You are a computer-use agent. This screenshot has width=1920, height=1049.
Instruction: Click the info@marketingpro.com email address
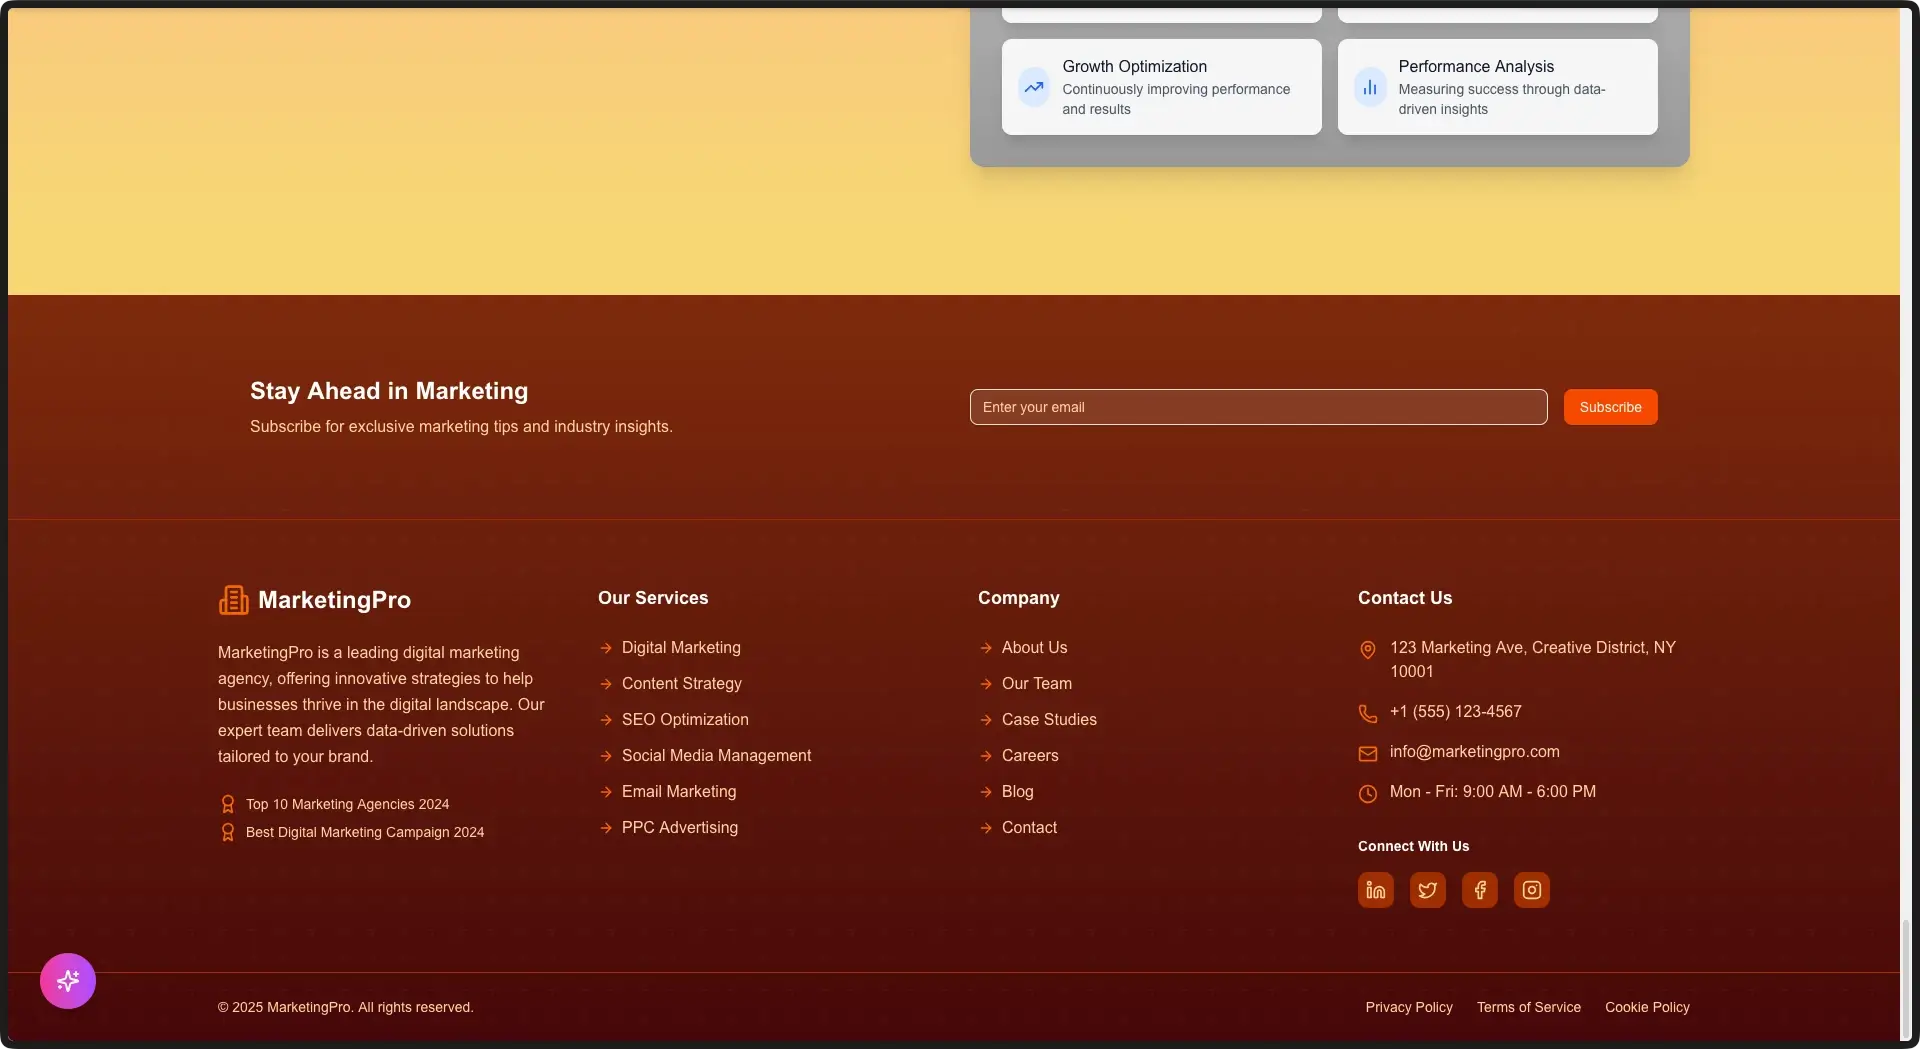(1474, 752)
